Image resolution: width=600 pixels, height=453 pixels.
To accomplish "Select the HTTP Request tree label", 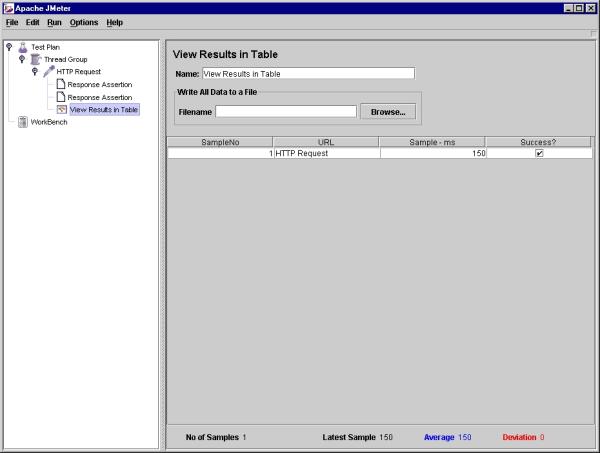I will (x=78, y=72).
